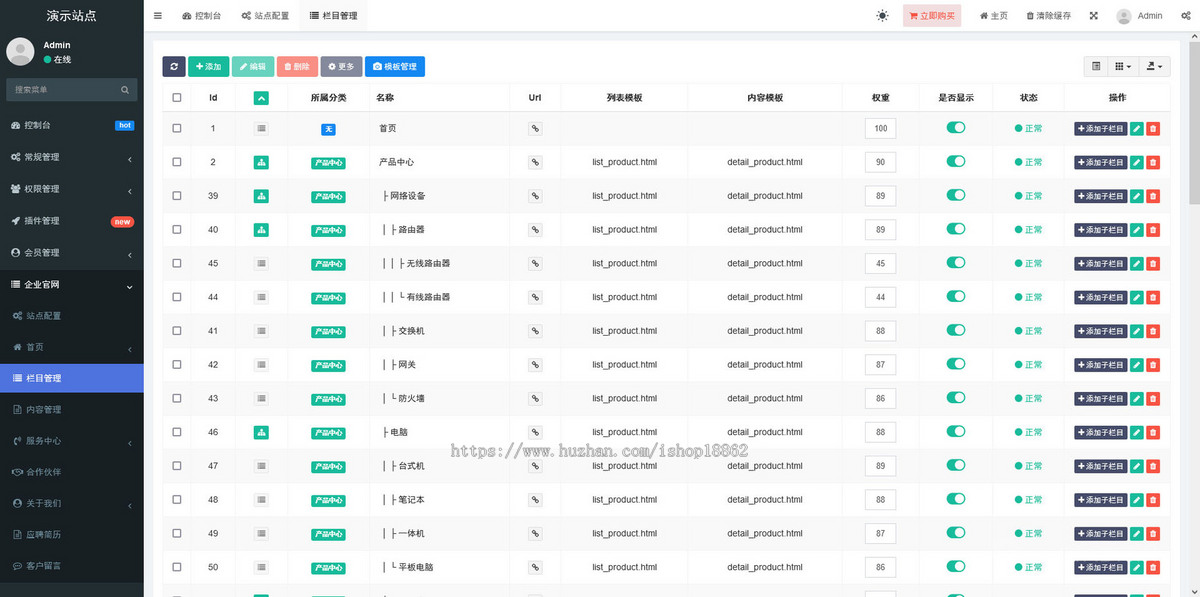This screenshot has height=597, width=1200.
Task: Switch to the 站点配置 tab
Action: point(265,15)
